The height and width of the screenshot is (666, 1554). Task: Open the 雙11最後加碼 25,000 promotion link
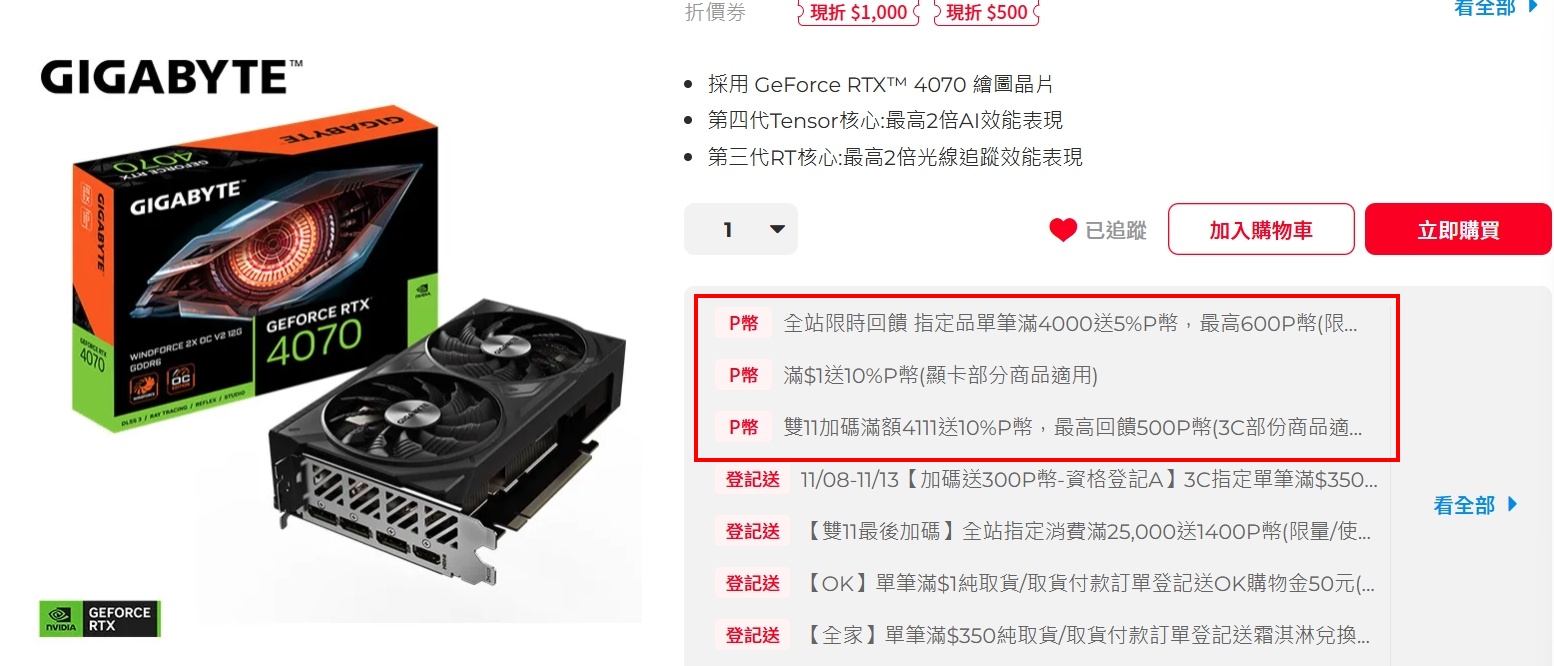pyautogui.click(x=1086, y=531)
